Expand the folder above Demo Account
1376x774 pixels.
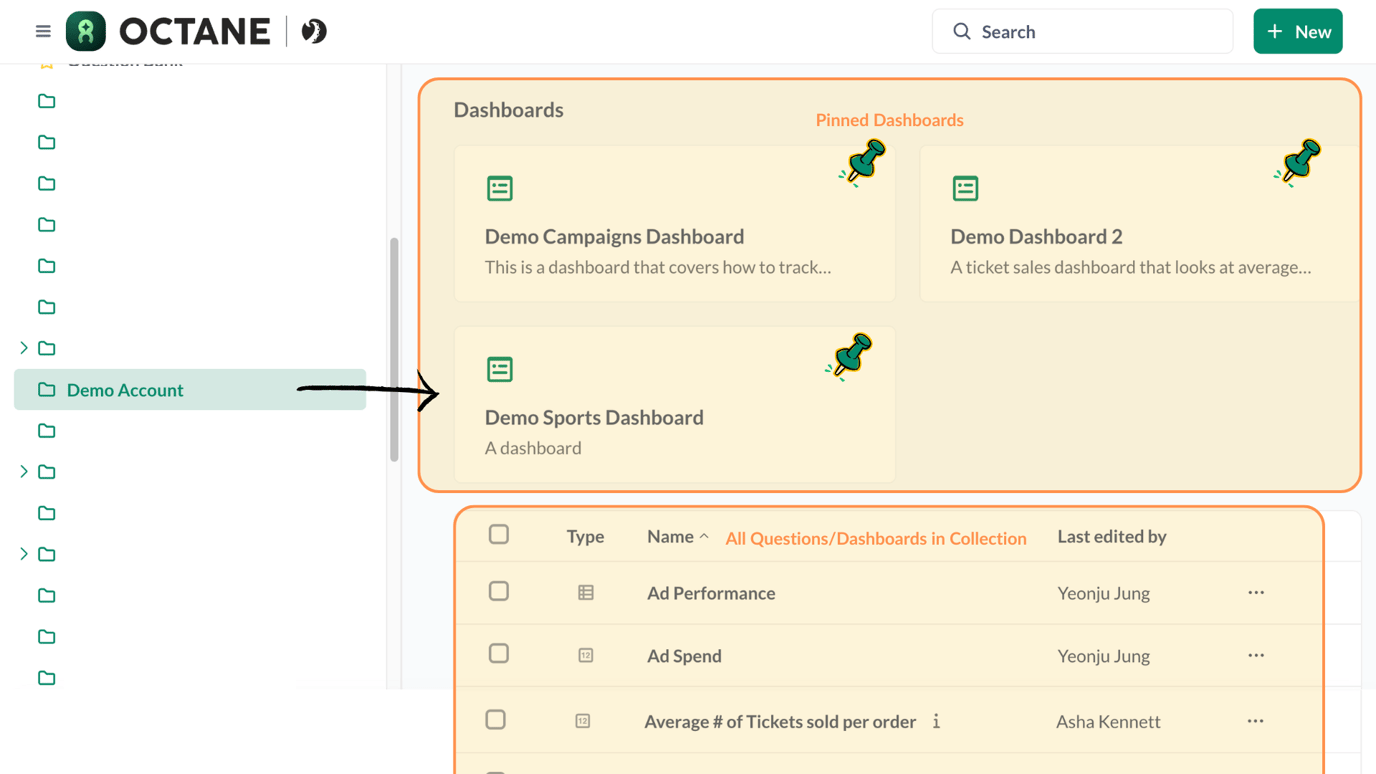click(24, 348)
